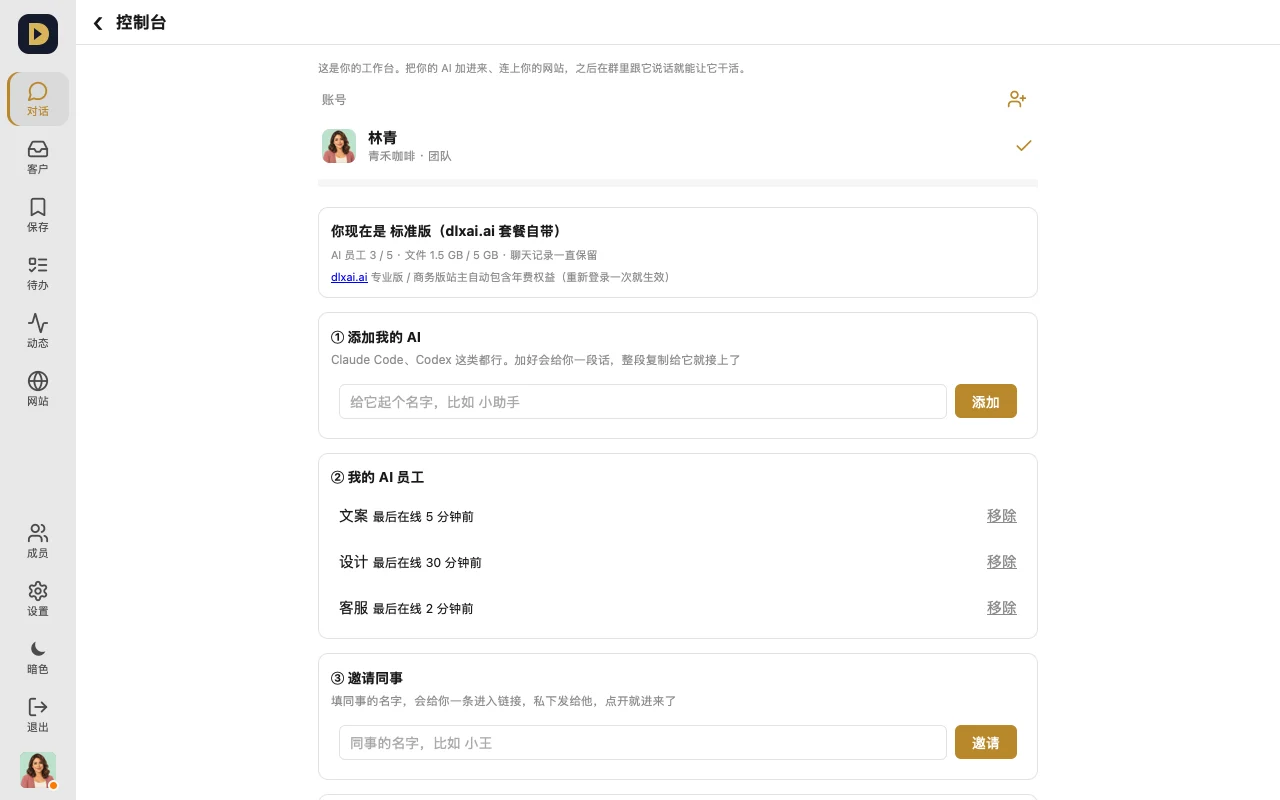Open the 成员 members sidebar icon

coord(38,541)
